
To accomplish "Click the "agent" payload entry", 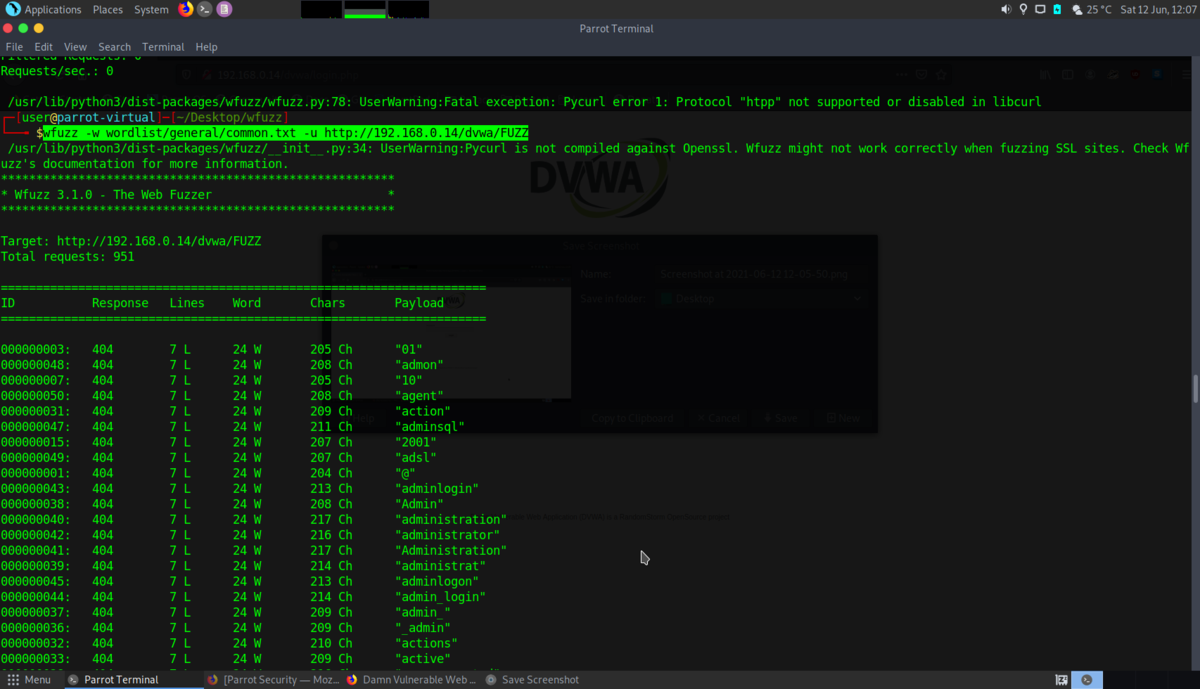I will click(419, 396).
